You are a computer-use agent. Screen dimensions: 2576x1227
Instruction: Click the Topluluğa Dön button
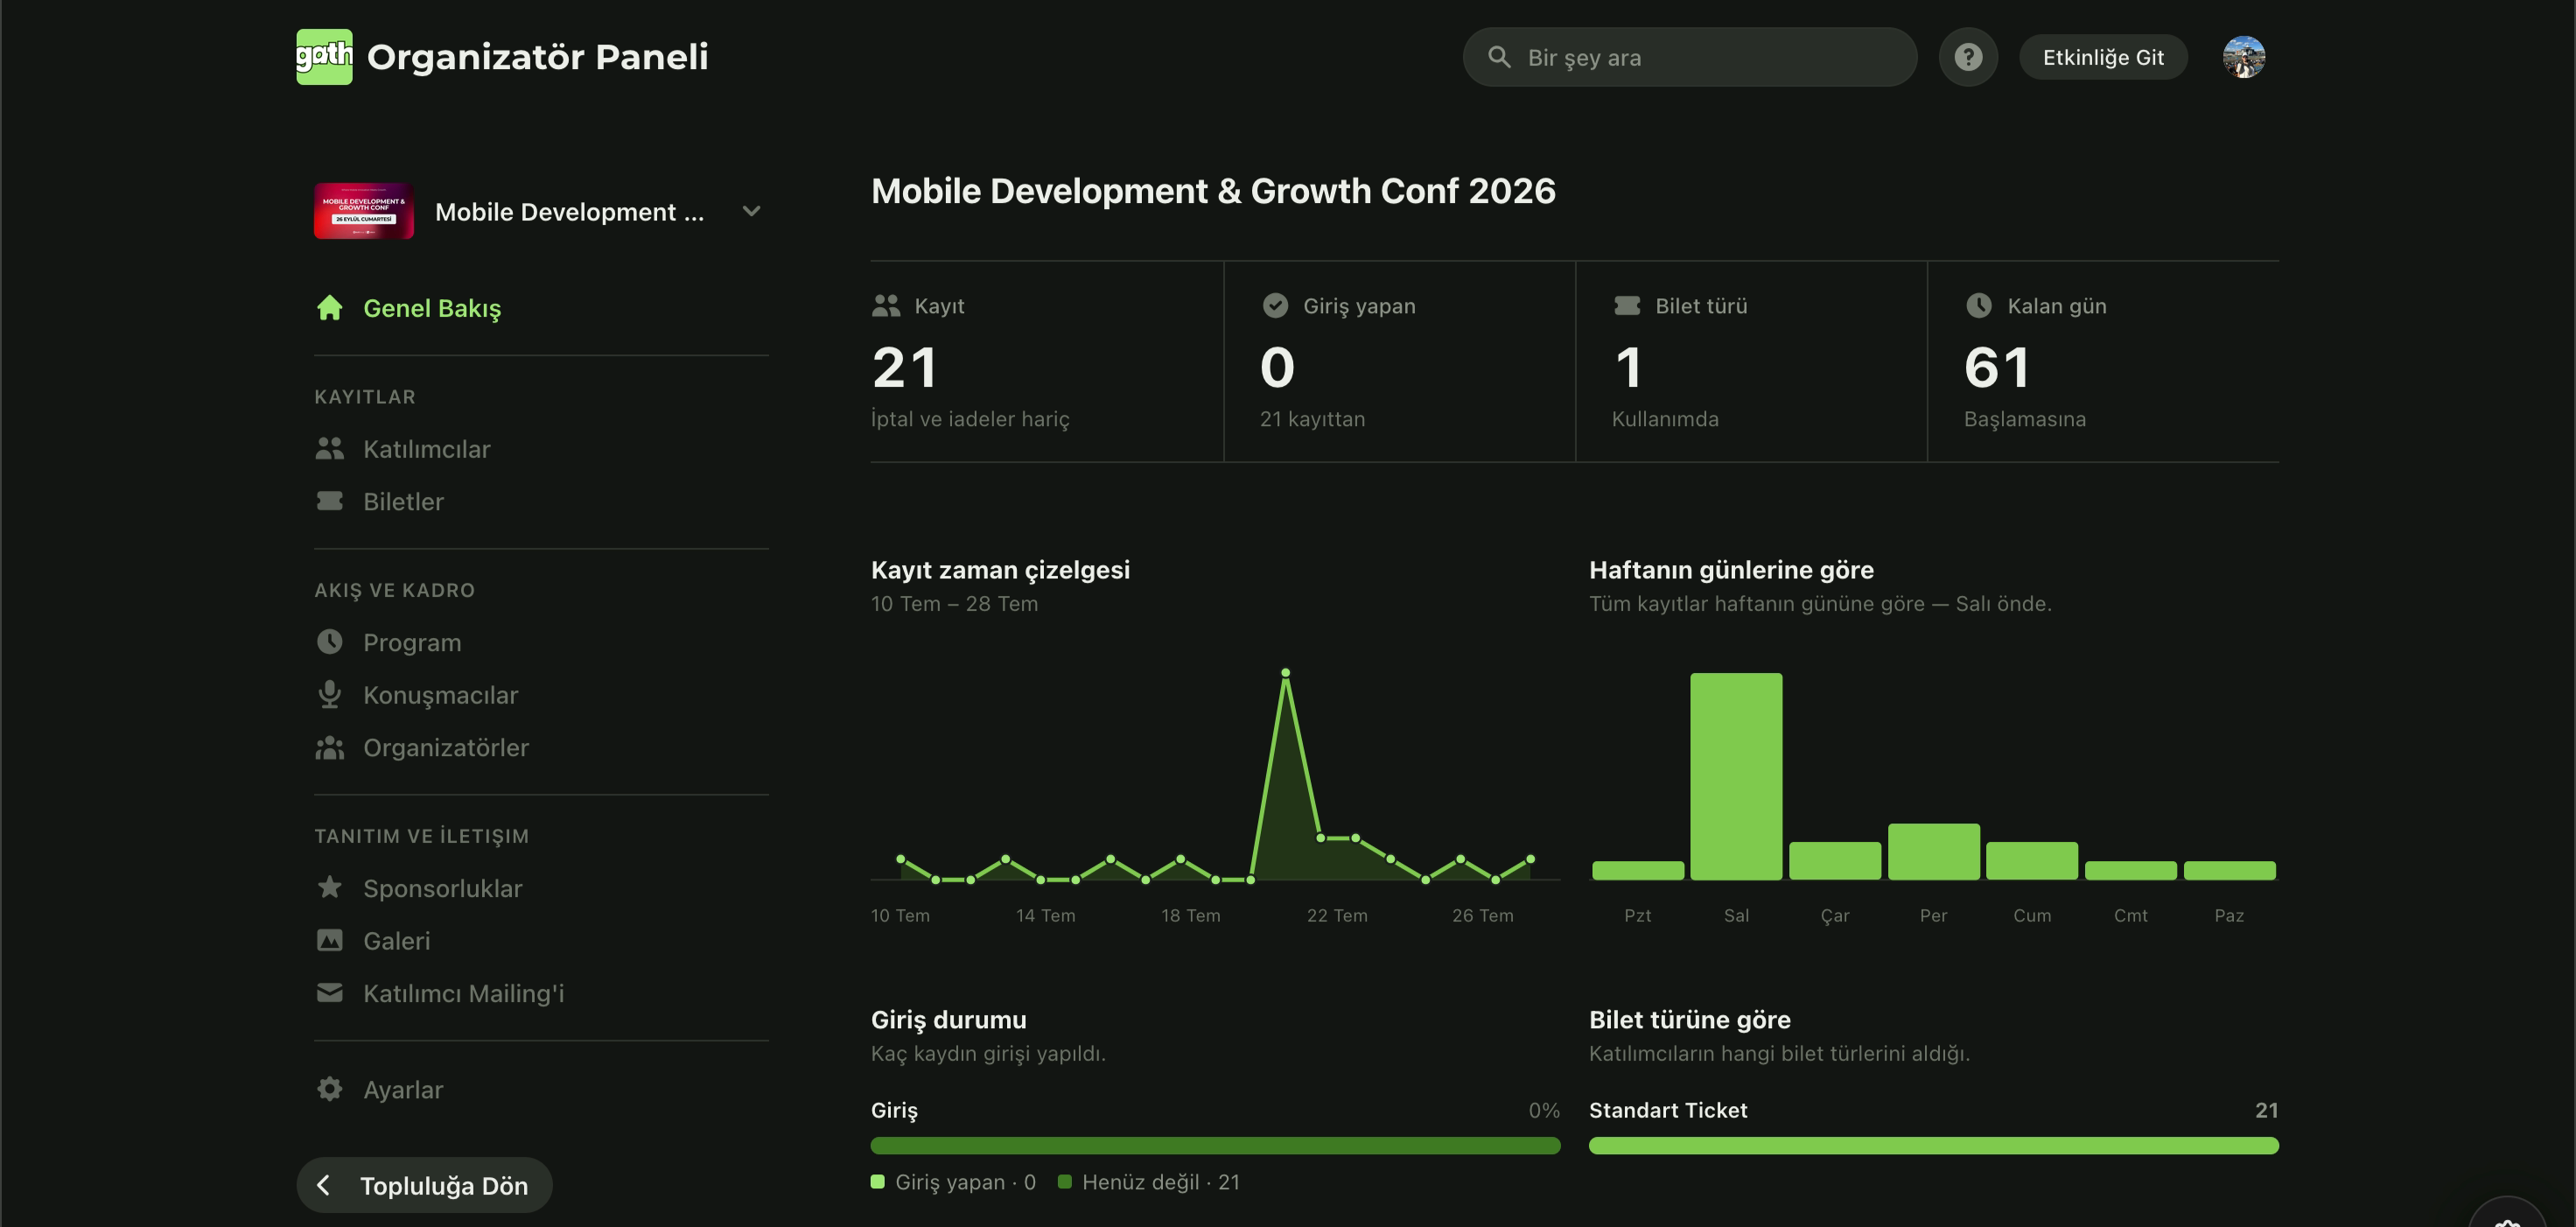point(424,1185)
